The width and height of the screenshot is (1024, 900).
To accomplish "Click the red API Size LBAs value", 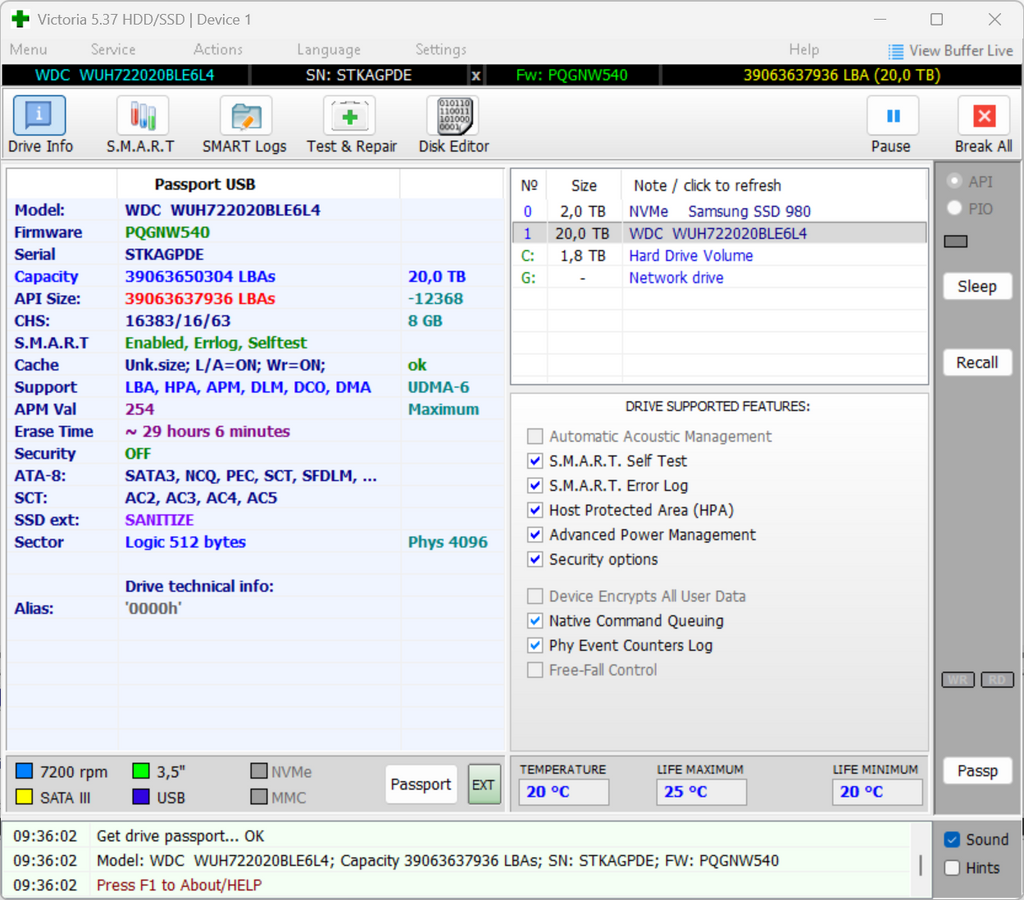I will pos(200,298).
